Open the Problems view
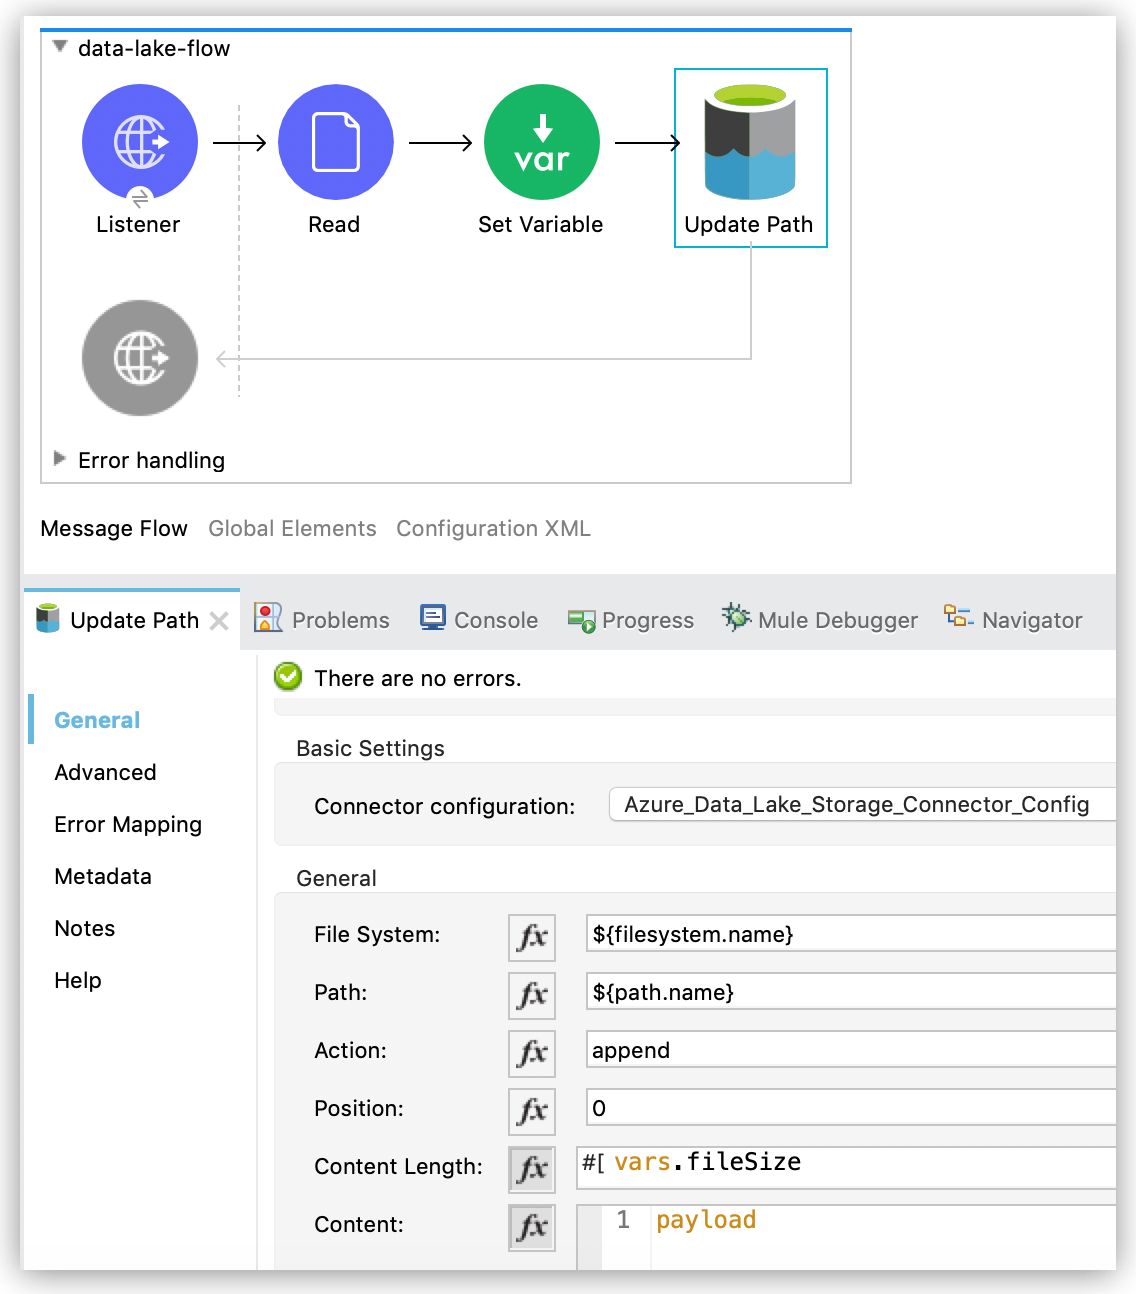 click(x=322, y=620)
